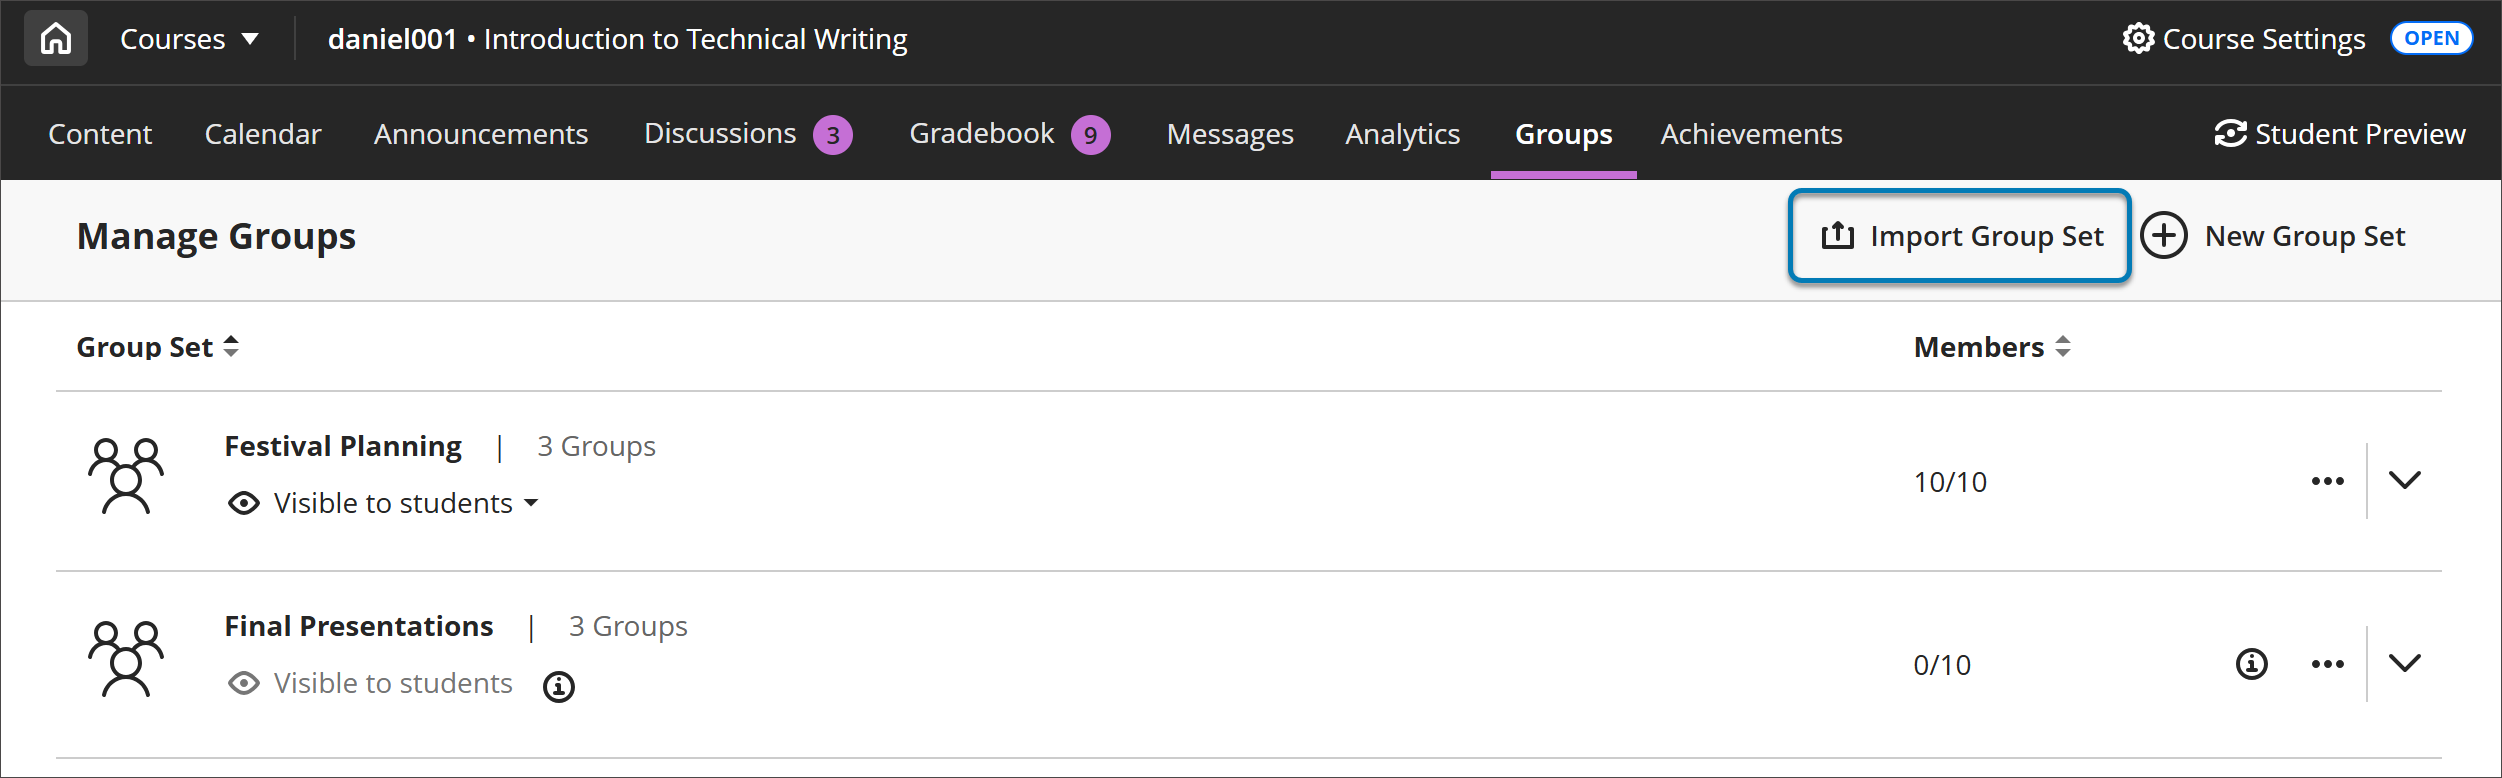Click the Student Preview icon
This screenshot has width=2502, height=778.
(2230, 134)
